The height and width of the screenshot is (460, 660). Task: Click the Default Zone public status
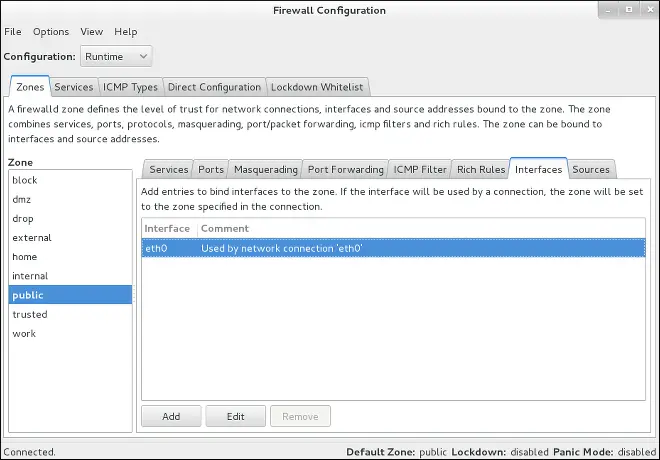[x=397, y=452]
